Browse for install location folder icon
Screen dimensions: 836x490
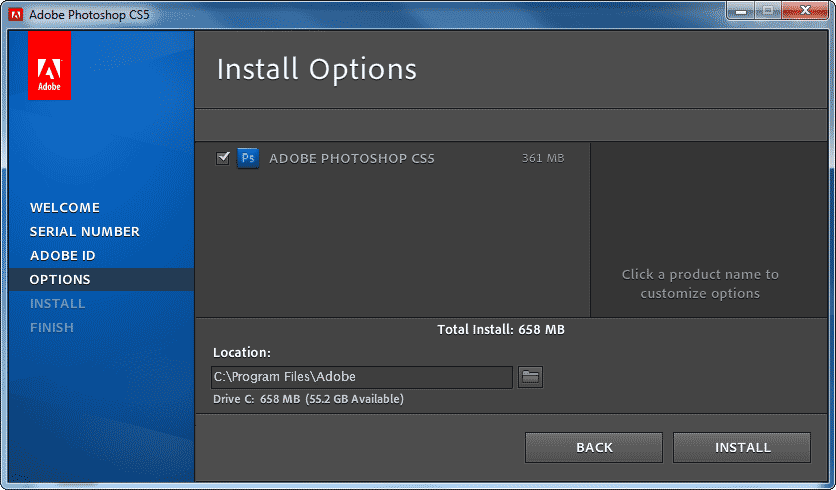(530, 377)
